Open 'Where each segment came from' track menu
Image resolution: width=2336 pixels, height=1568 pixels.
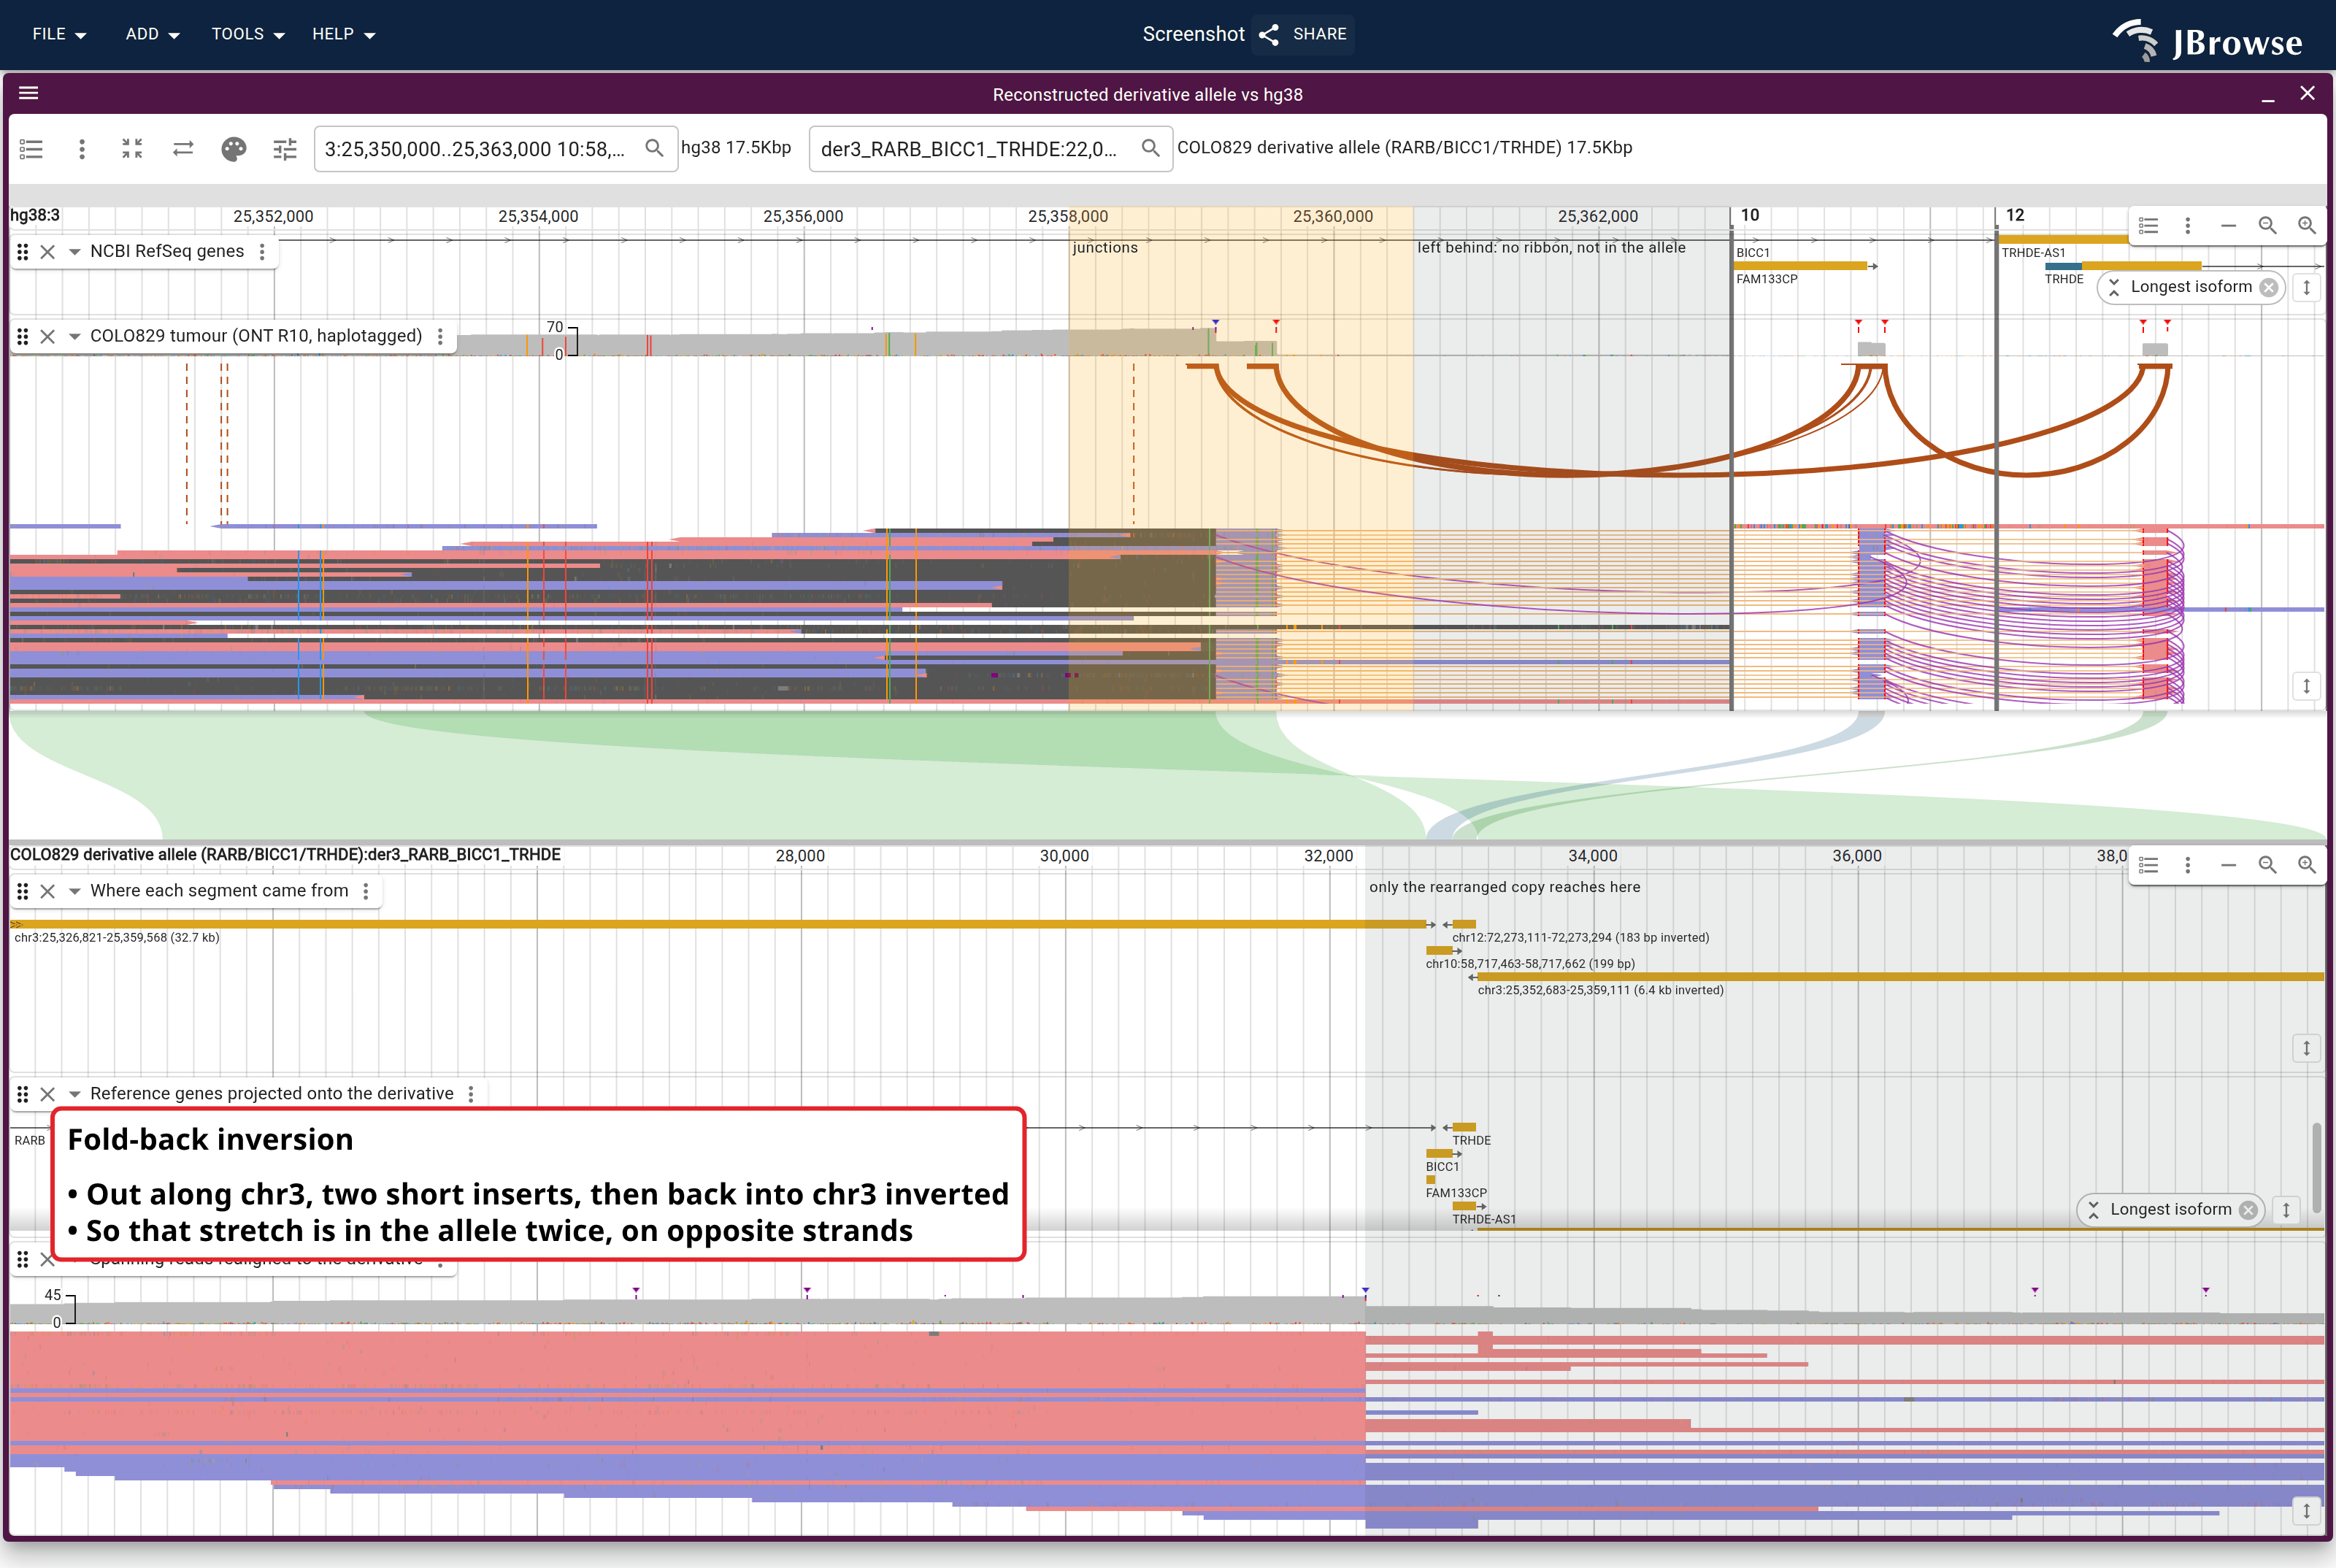coord(366,891)
